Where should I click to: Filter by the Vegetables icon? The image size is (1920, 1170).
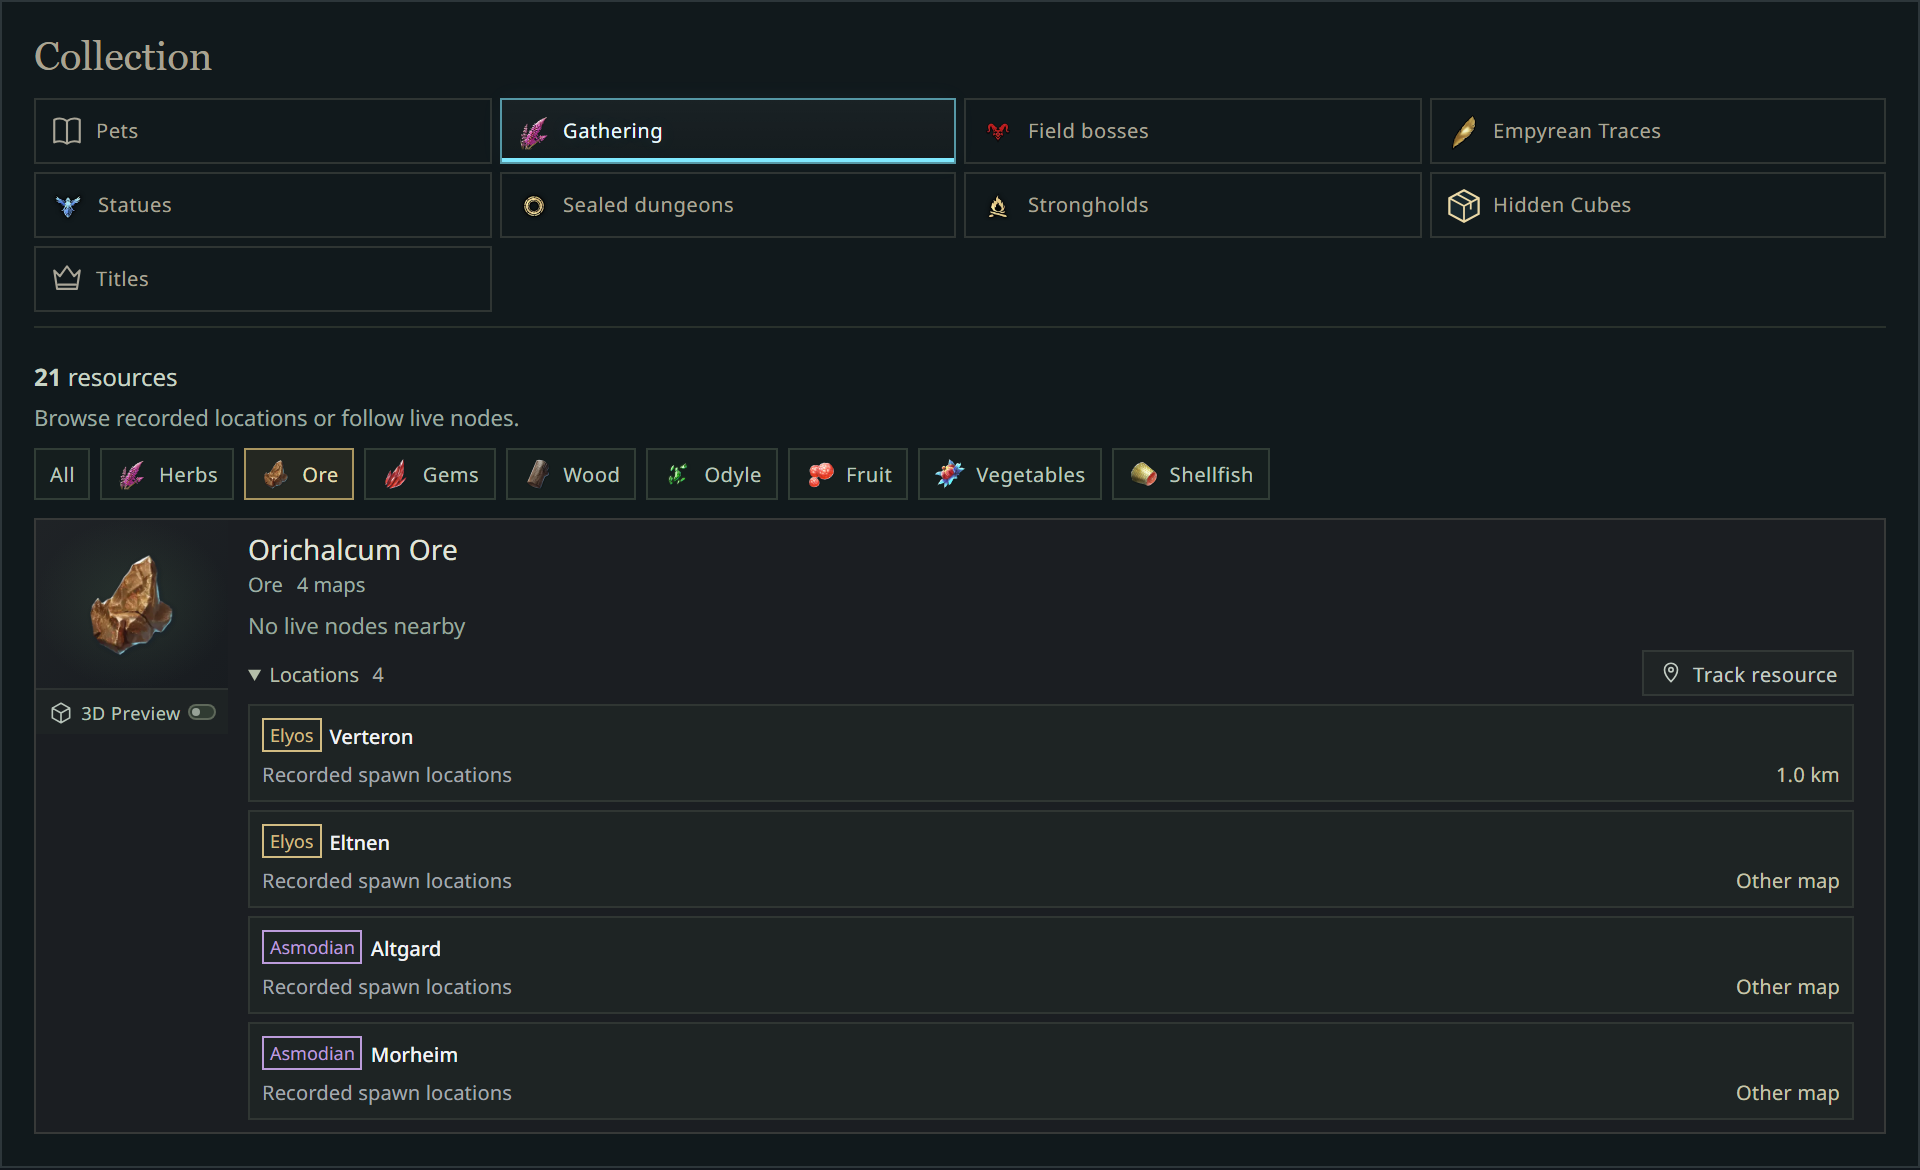click(x=950, y=474)
